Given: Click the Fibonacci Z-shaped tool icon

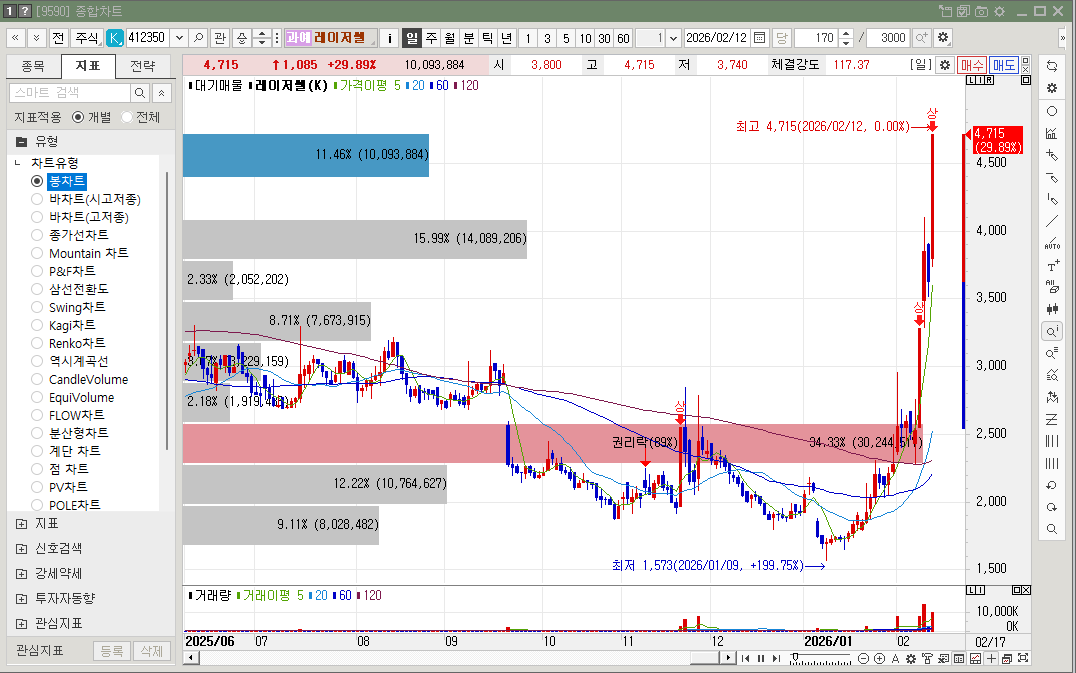Looking at the screenshot, I should (1051, 418).
